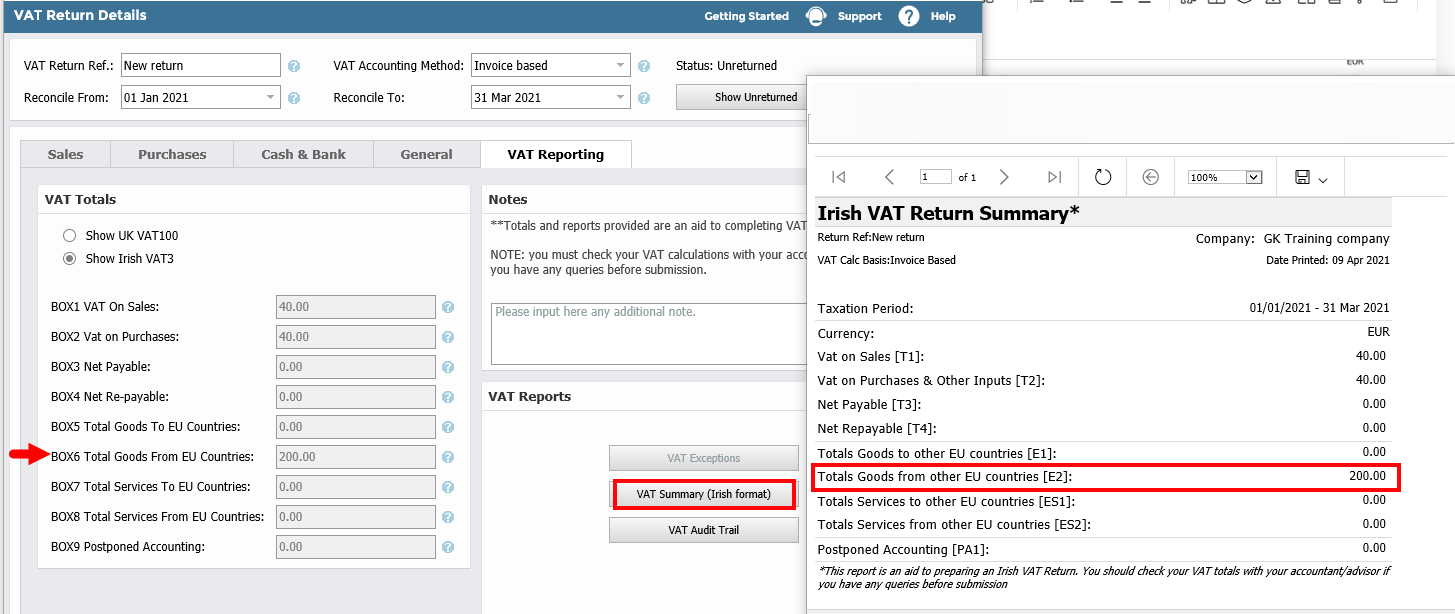The width and height of the screenshot is (1455, 614).
Task: Switch to the Cash & Bank tab
Action: [303, 154]
